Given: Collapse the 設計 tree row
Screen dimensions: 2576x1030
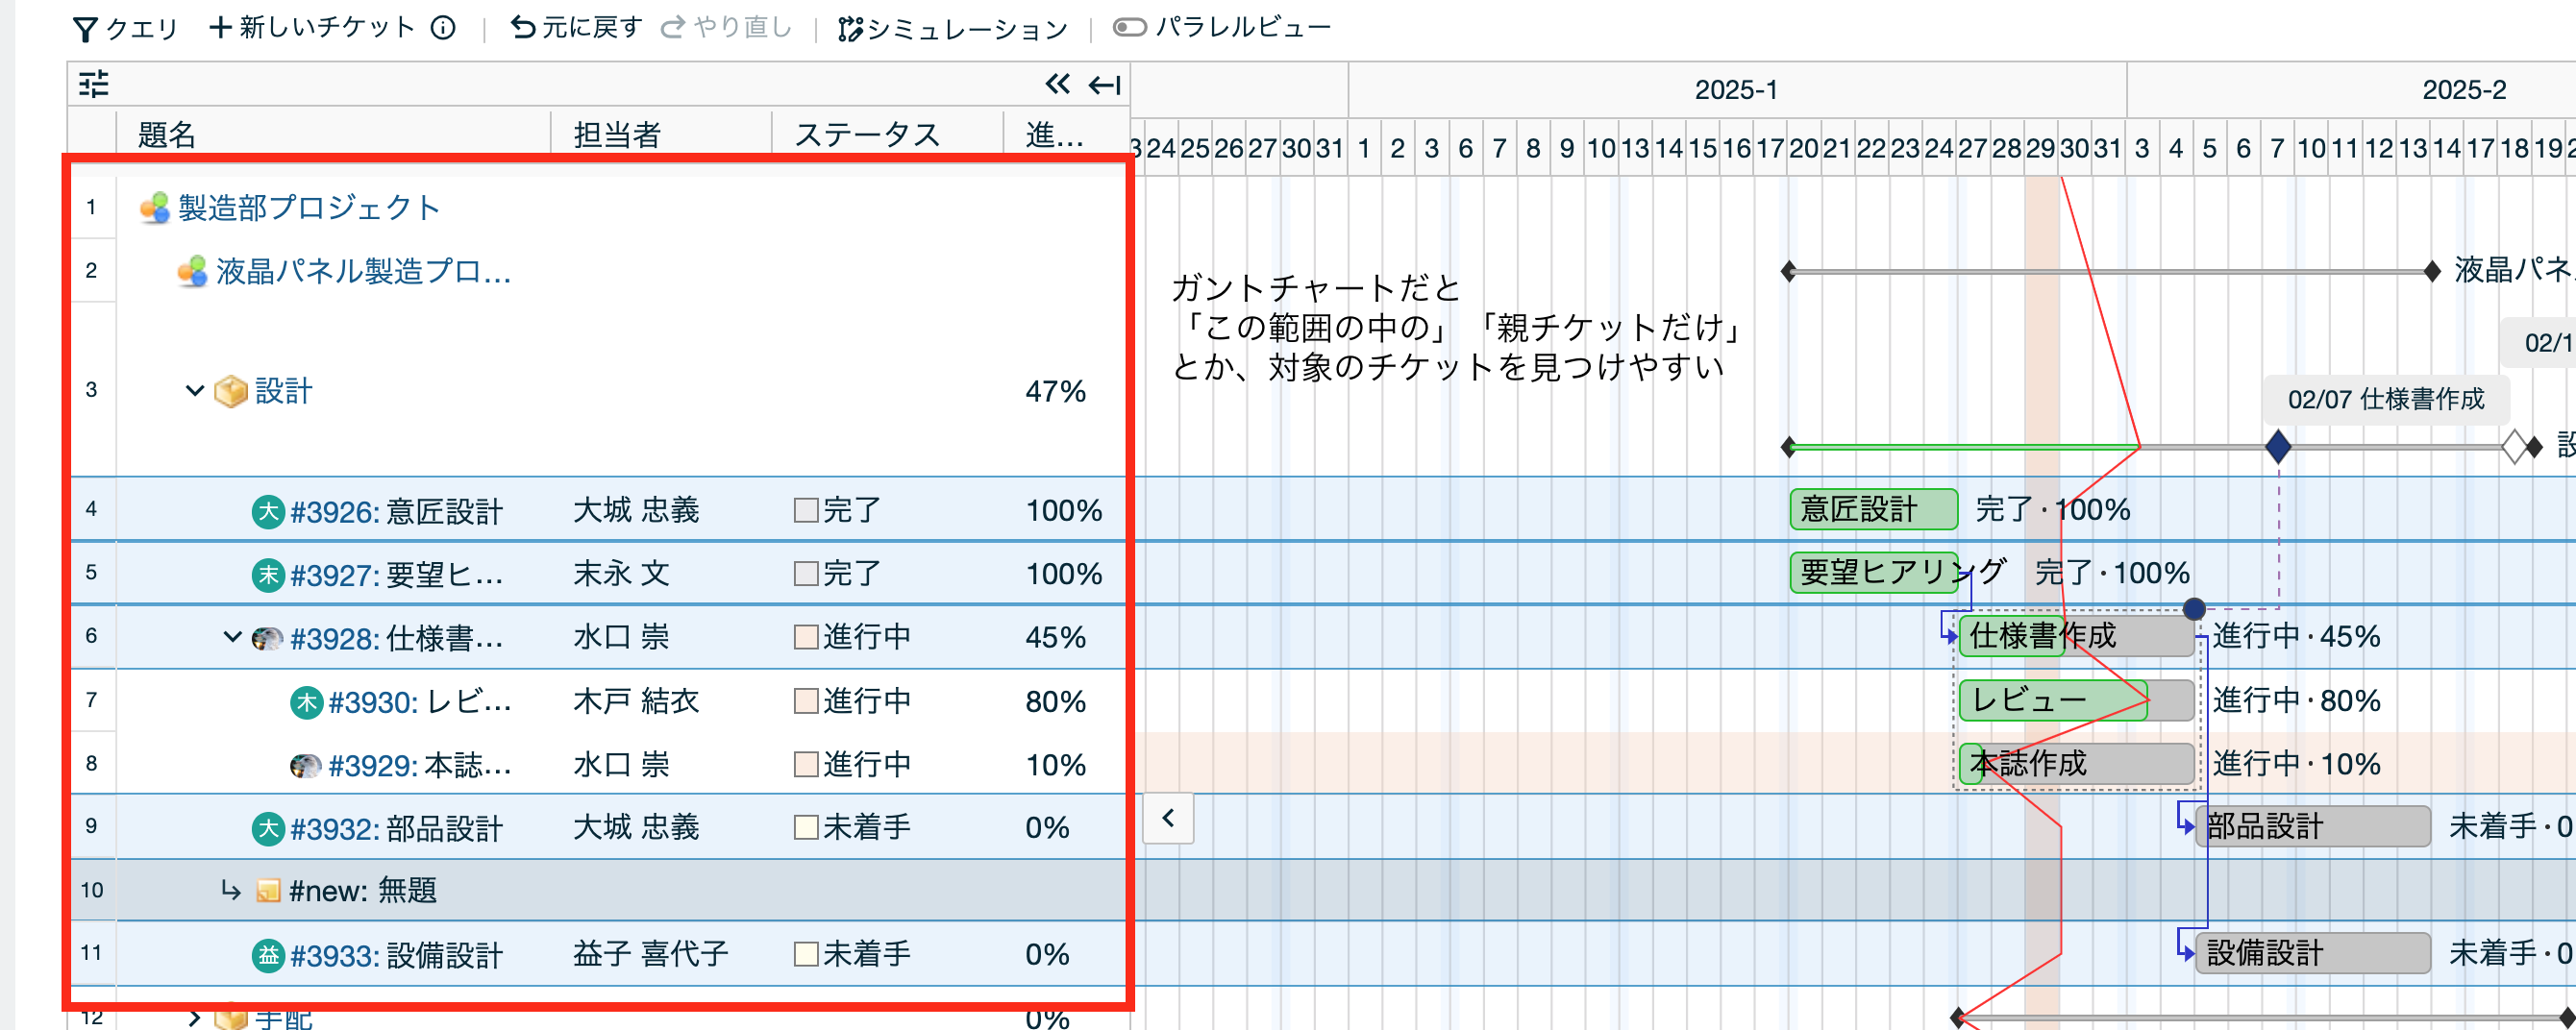Looking at the screenshot, I should [x=195, y=390].
